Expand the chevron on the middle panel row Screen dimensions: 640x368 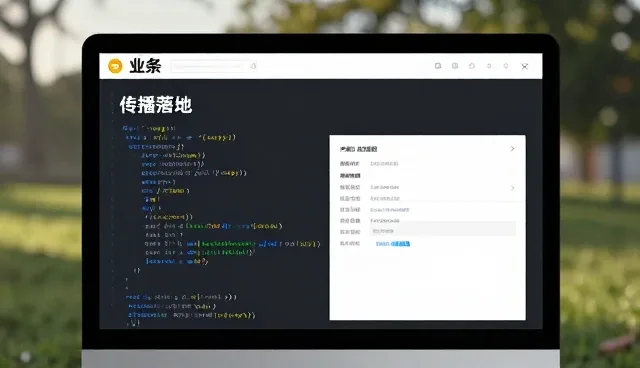pyautogui.click(x=512, y=188)
